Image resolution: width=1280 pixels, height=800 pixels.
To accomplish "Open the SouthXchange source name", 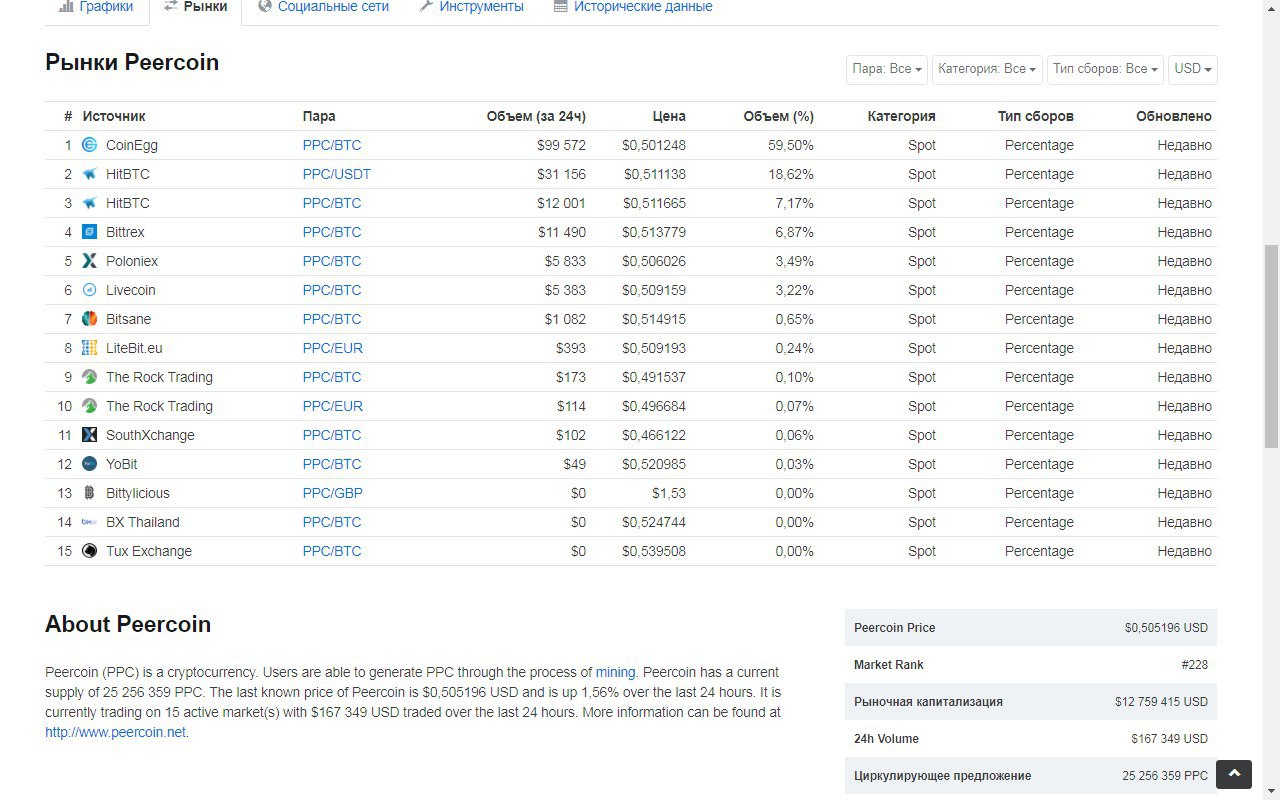I will pos(150,435).
